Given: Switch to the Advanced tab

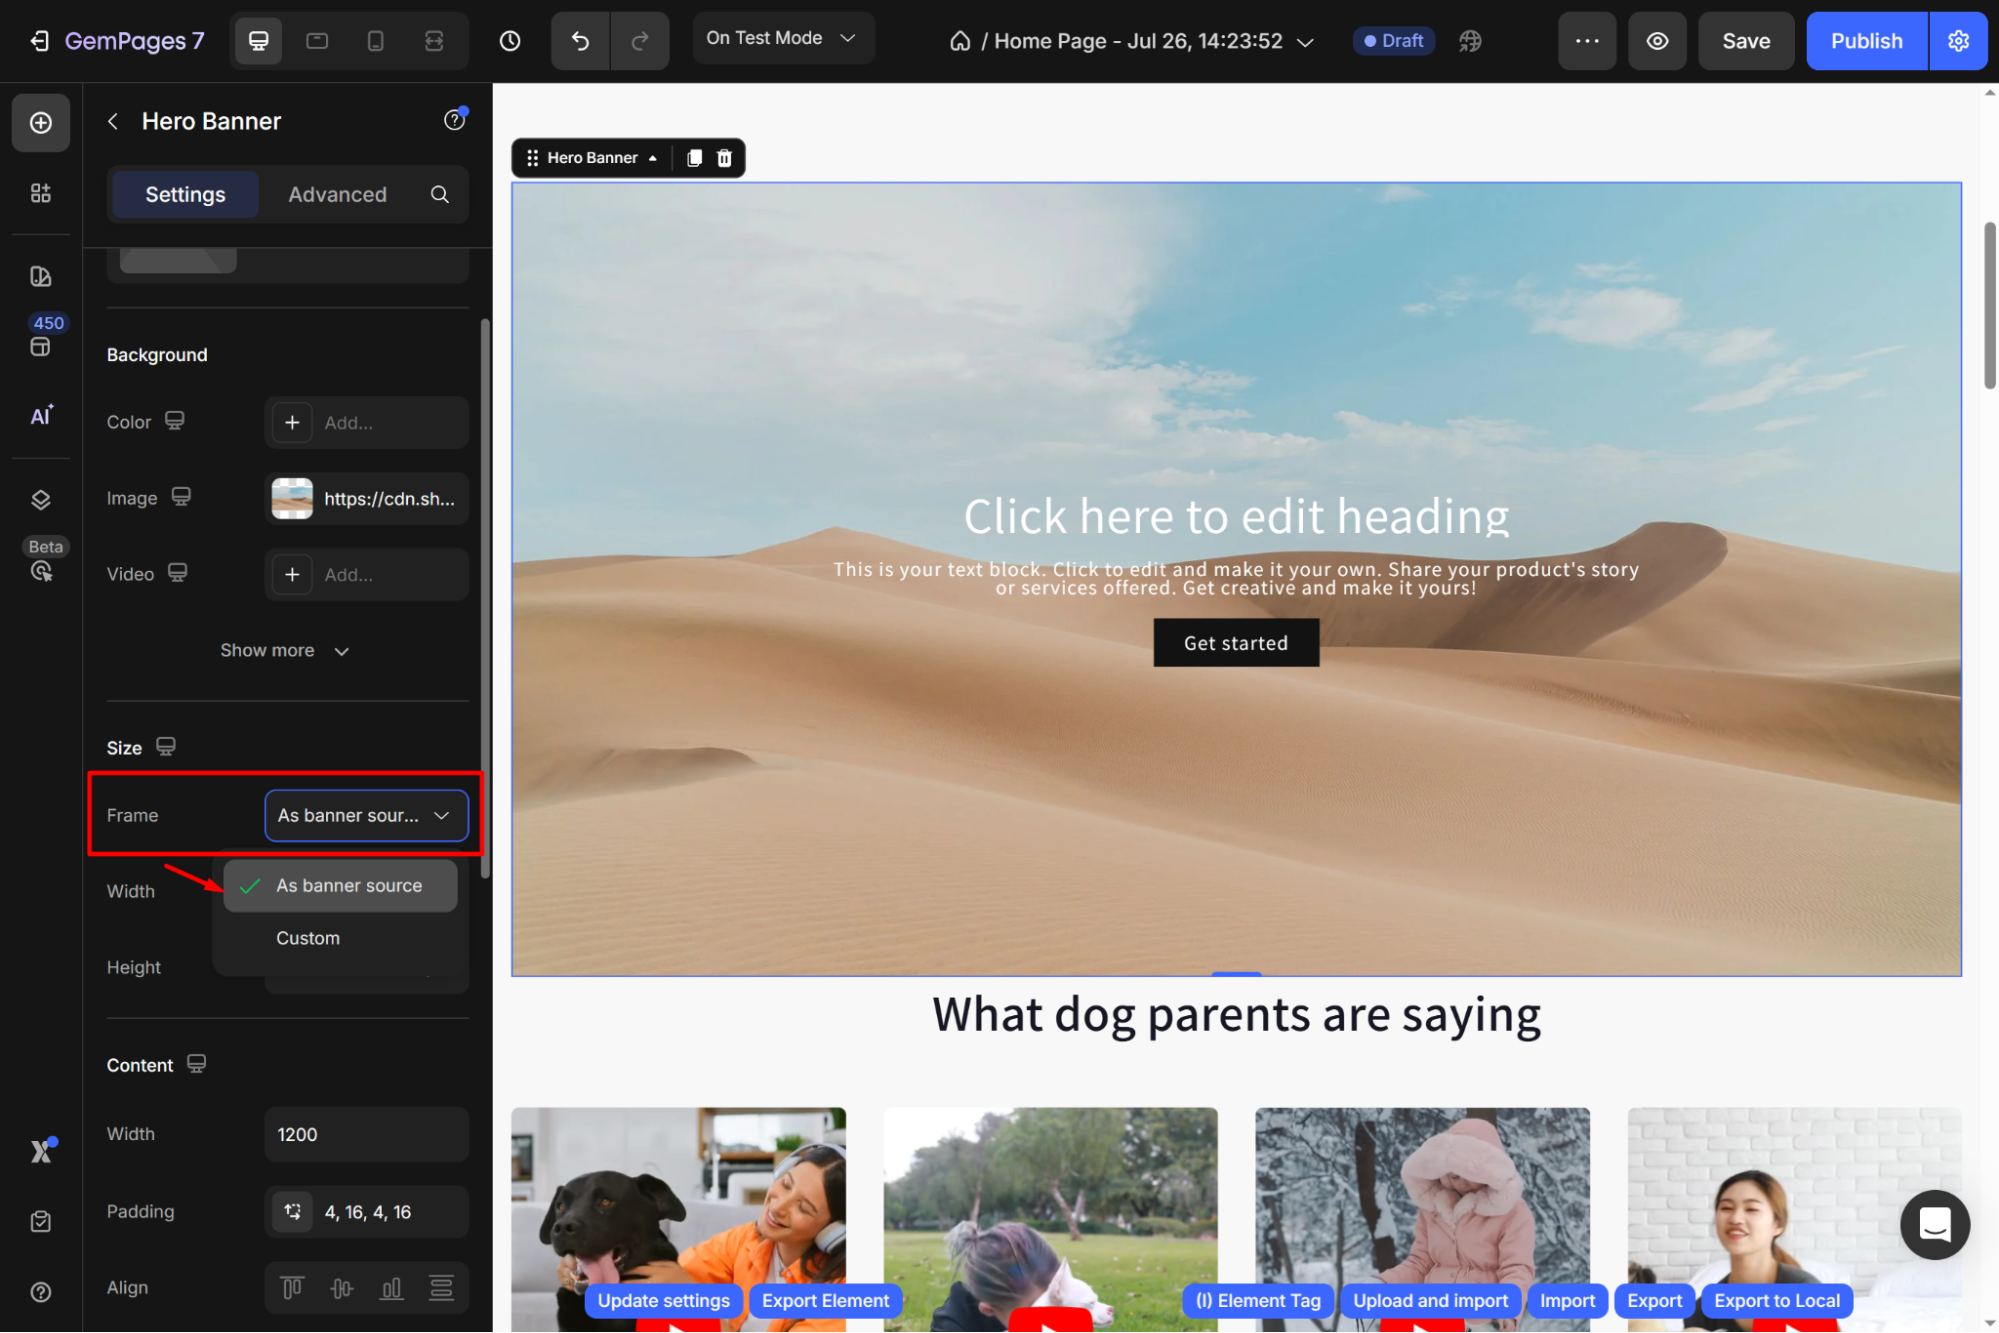Looking at the screenshot, I should pyautogui.click(x=337, y=194).
